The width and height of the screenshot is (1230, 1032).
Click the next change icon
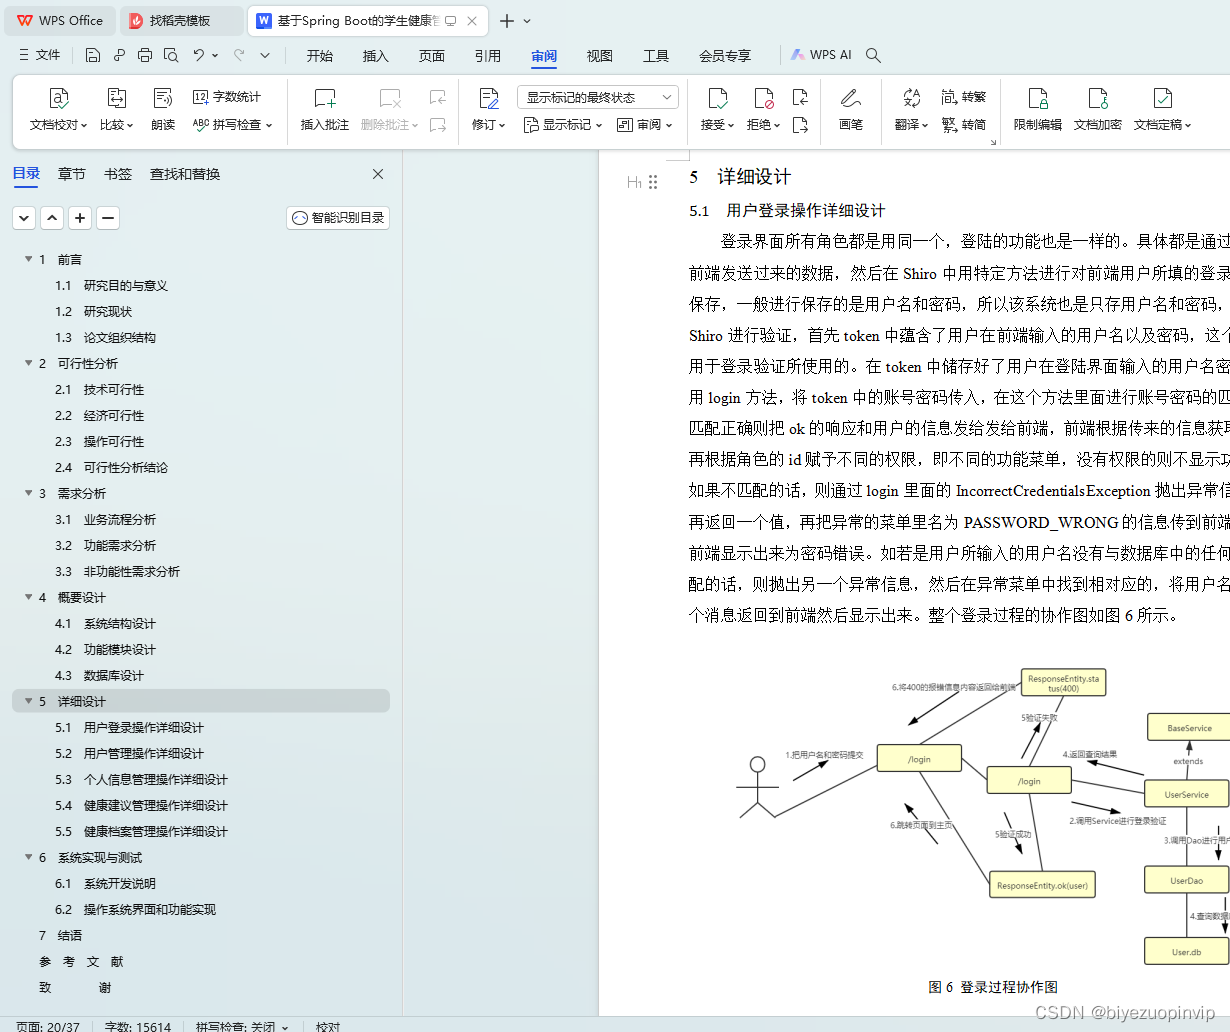click(800, 125)
